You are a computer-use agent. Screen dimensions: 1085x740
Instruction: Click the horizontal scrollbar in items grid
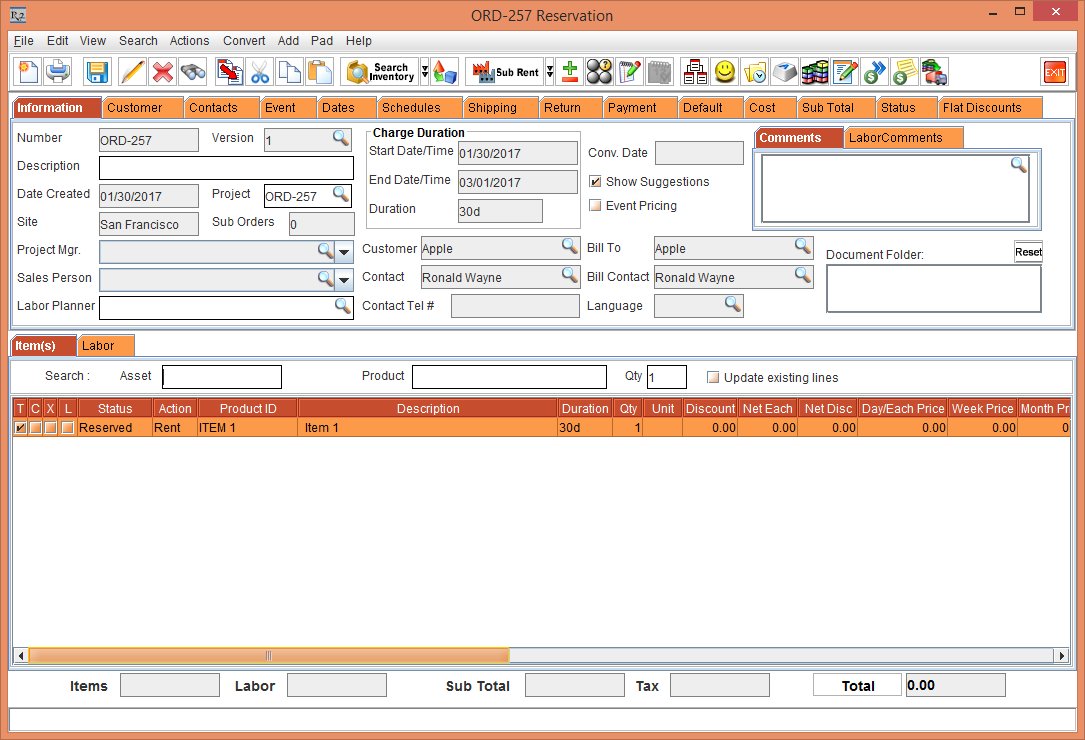(268, 656)
